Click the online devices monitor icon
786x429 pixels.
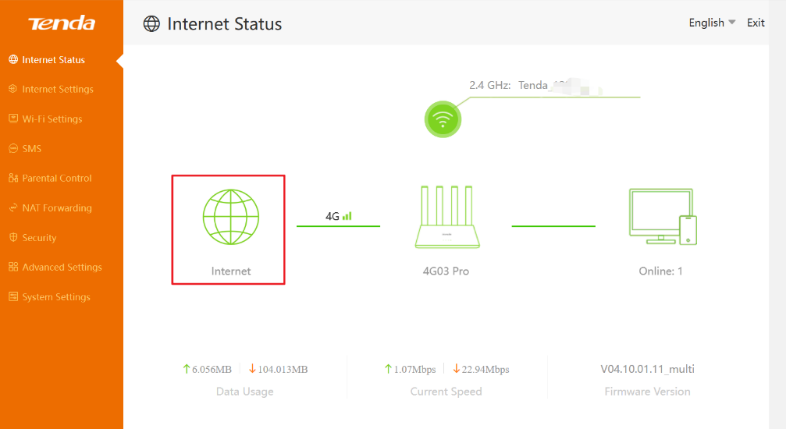click(x=663, y=217)
